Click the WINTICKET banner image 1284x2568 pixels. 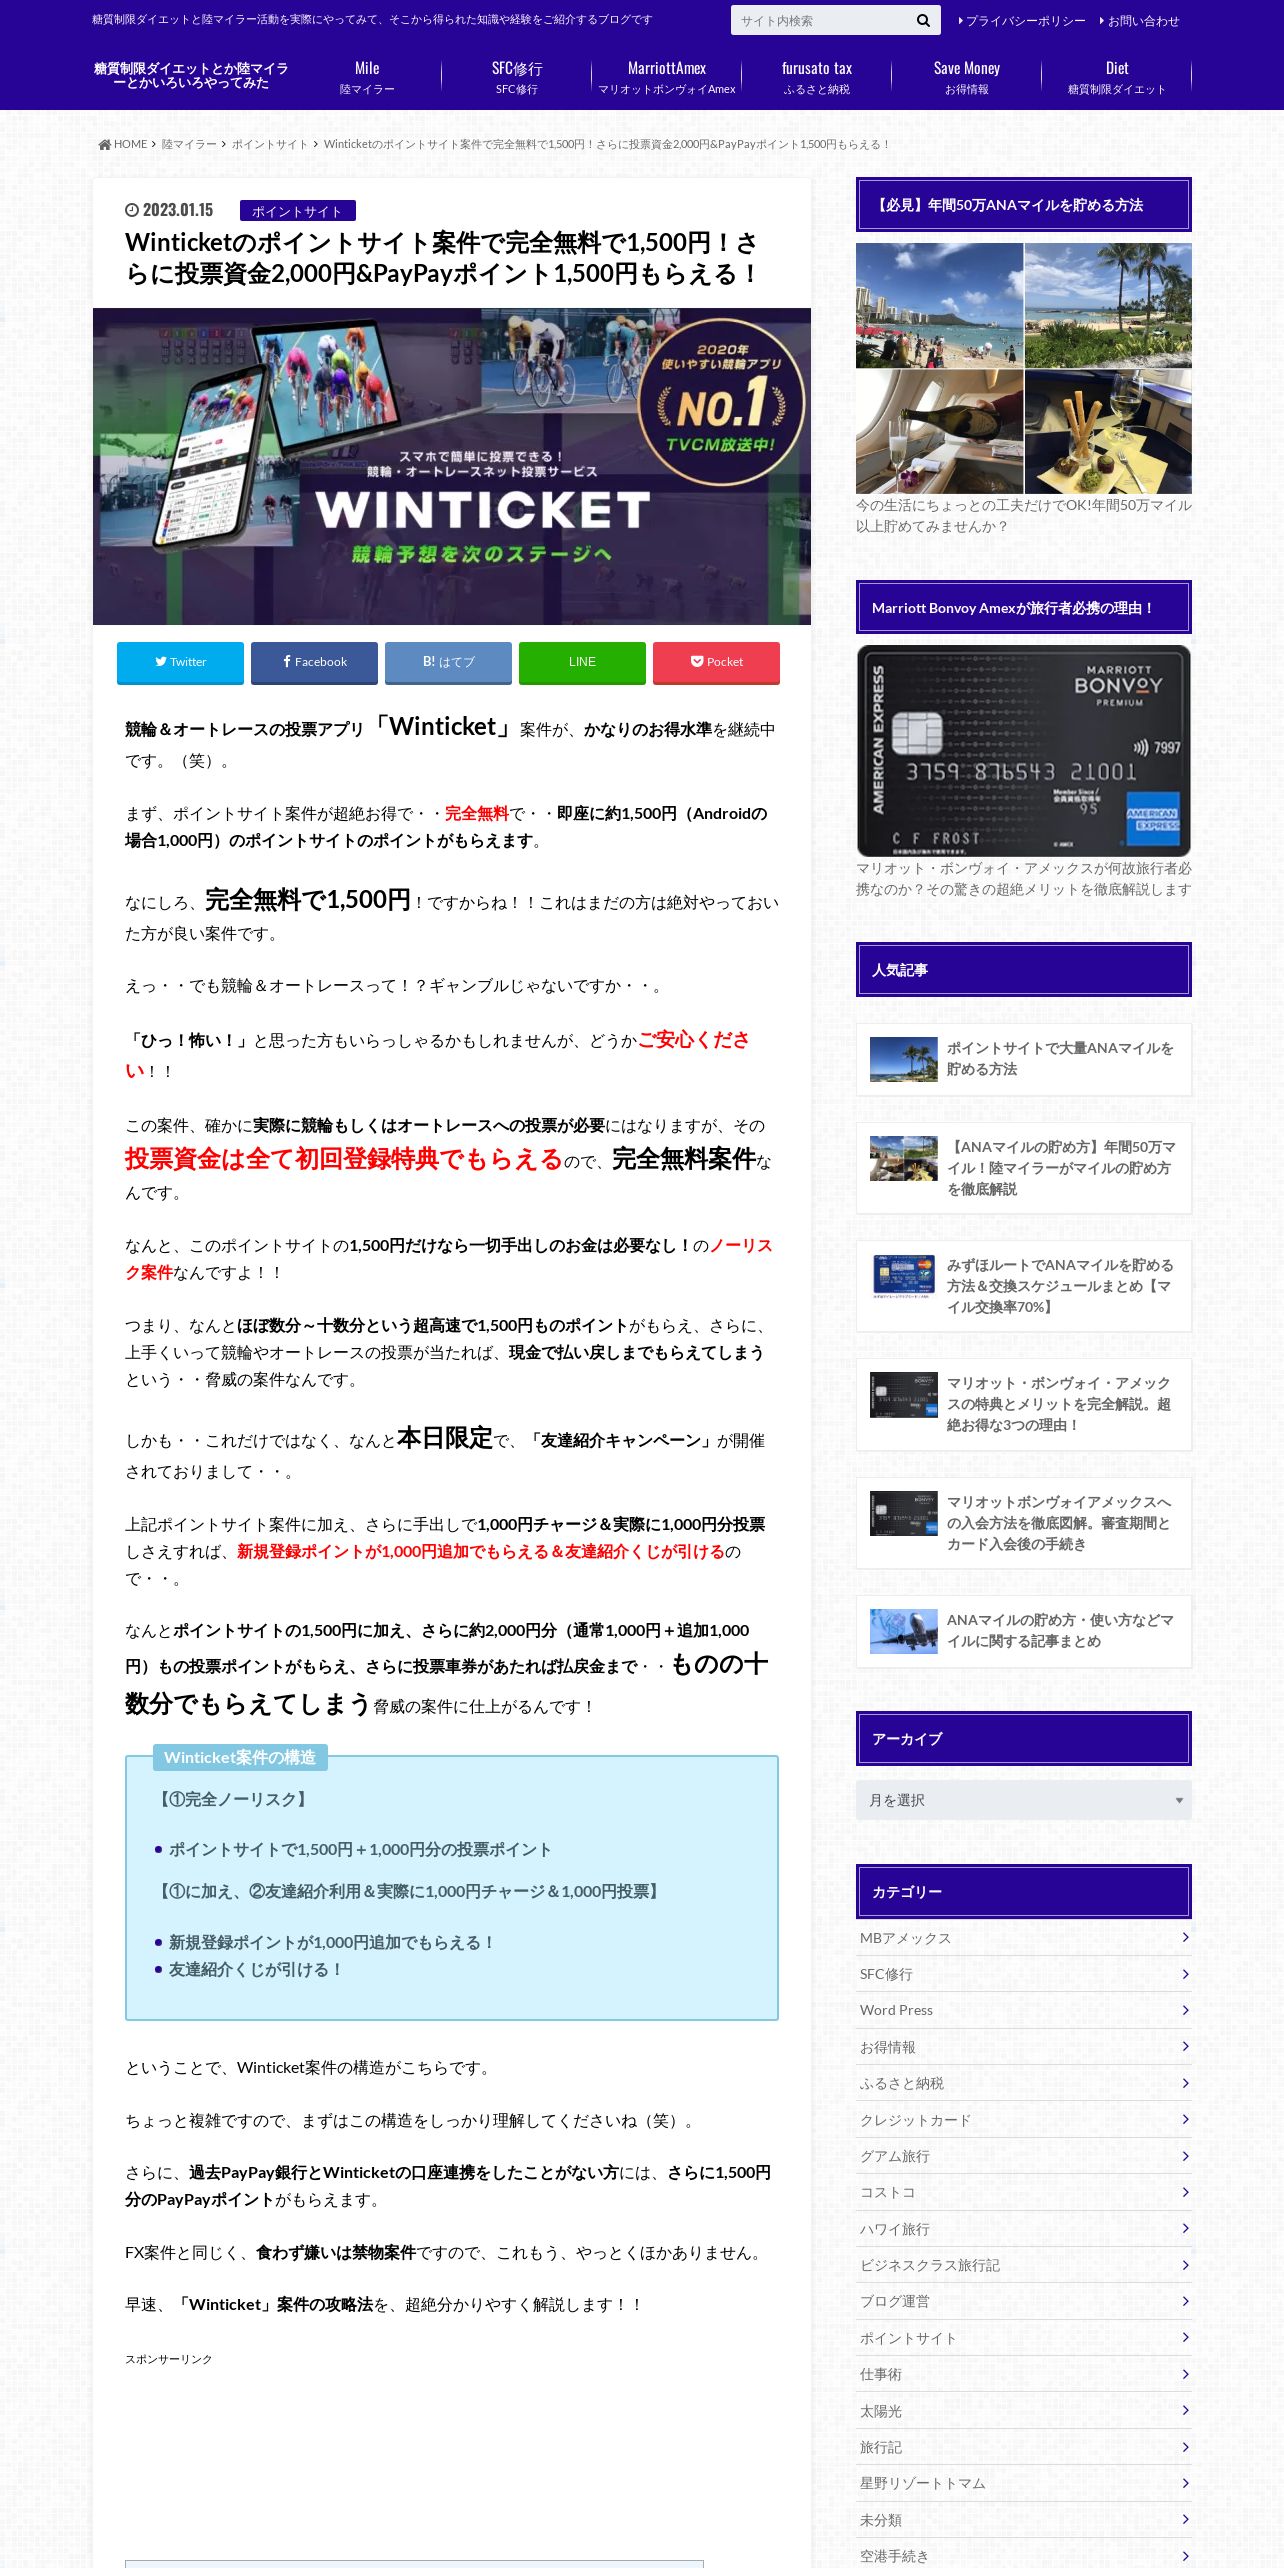tap(452, 466)
